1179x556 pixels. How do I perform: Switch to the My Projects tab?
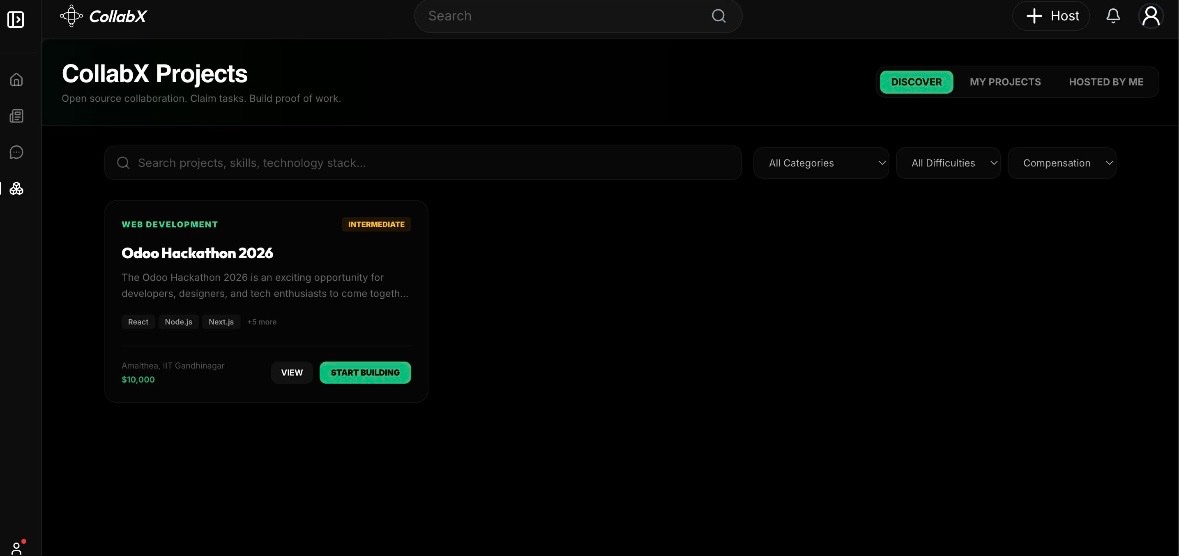(x=1005, y=82)
